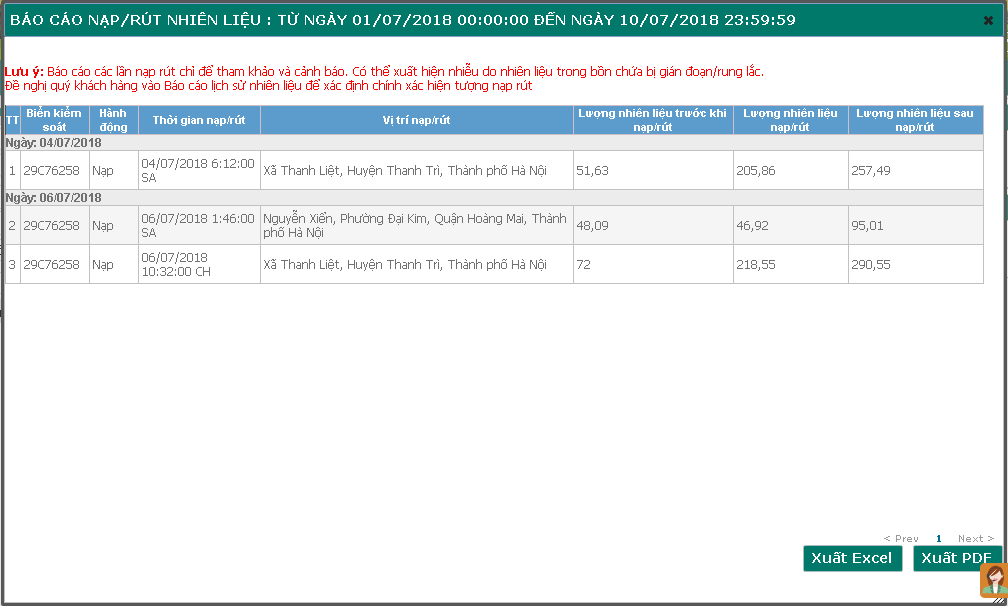
Task: Click the Vị trí nạp/rút column header
Action: 416,120
